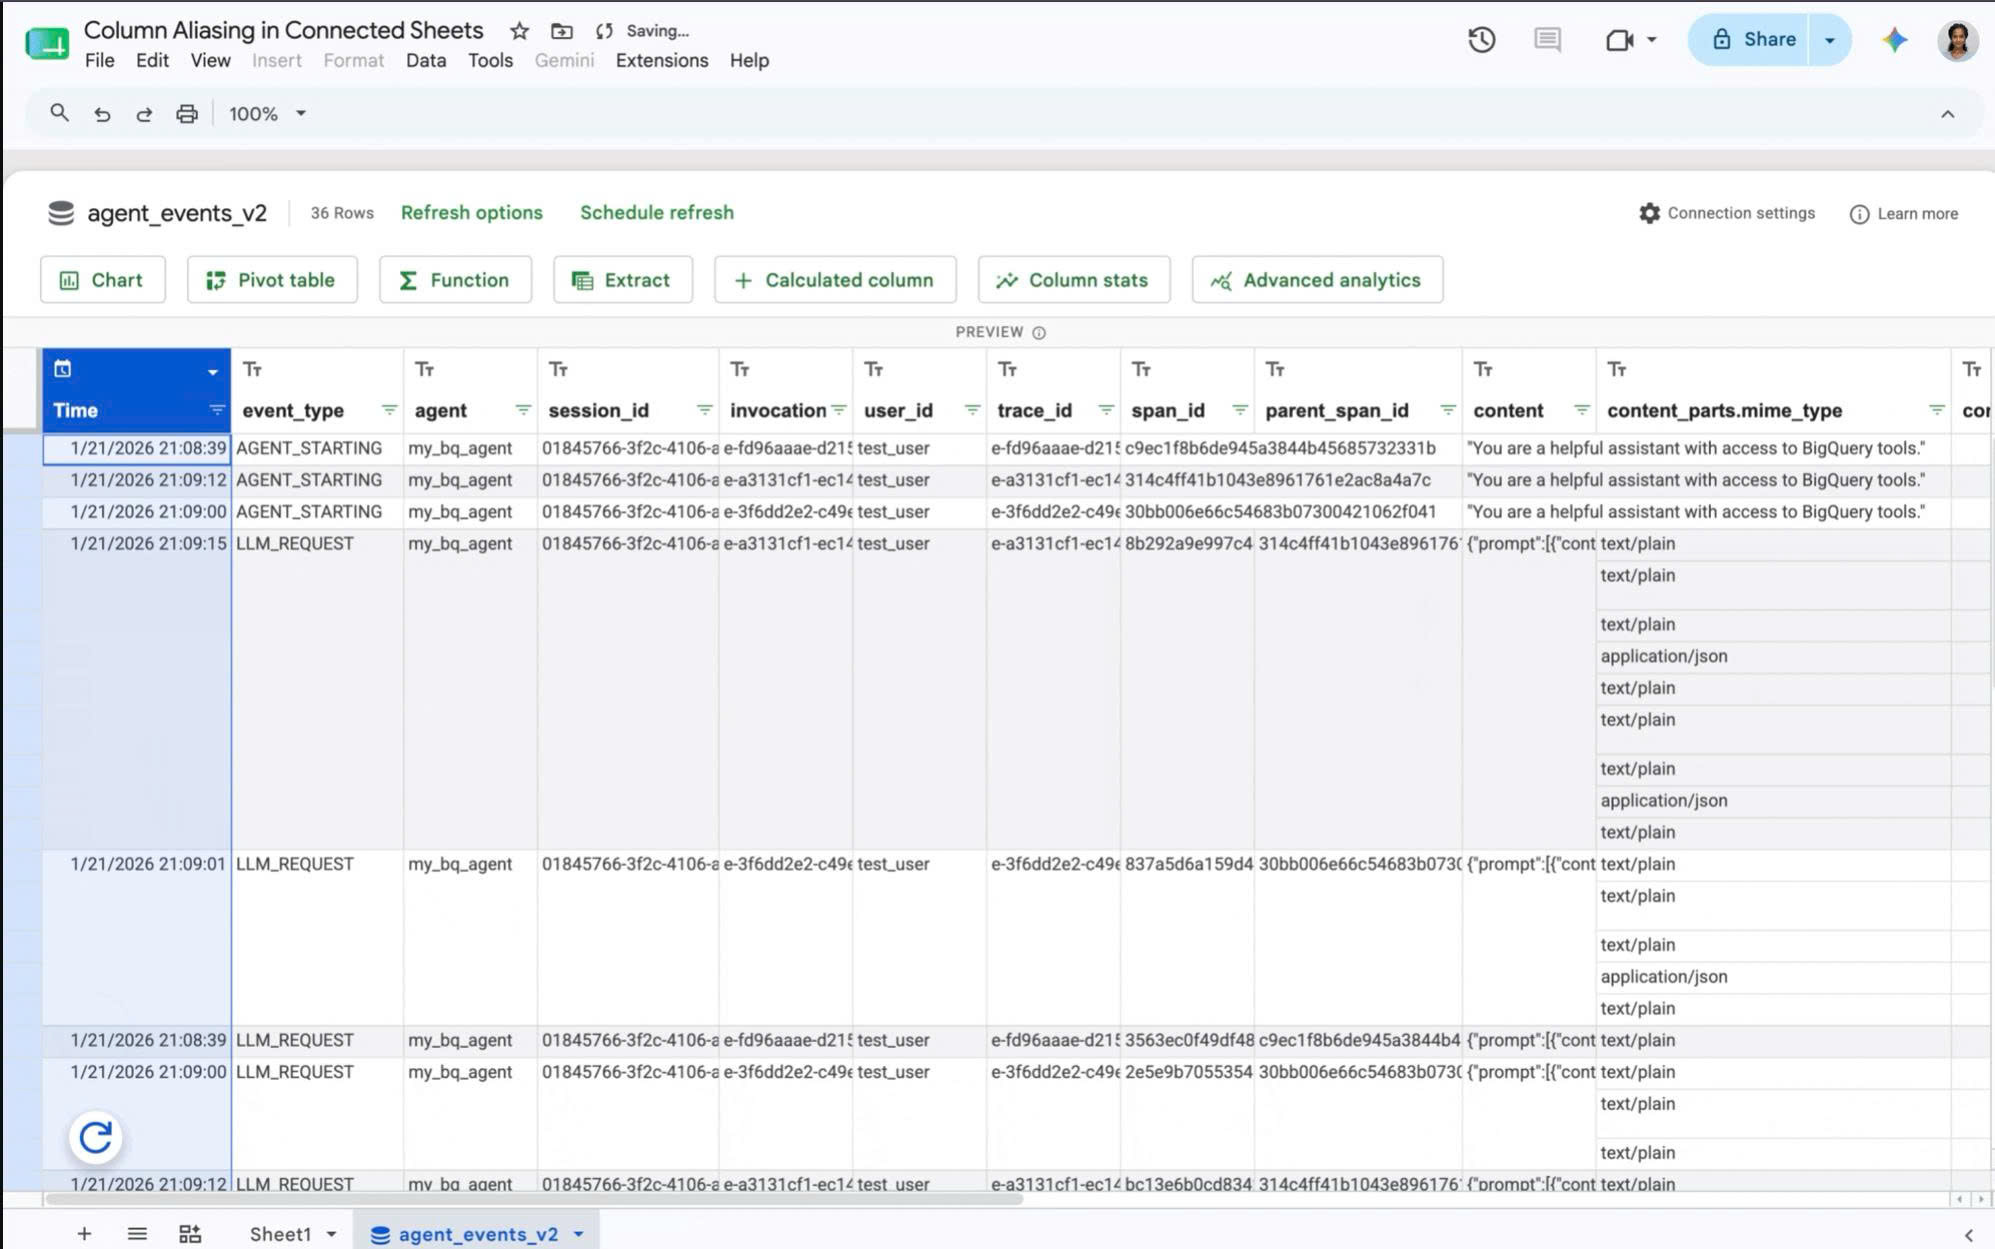Screen dimensions: 1995x1249
Task: Filter the event_type column
Action: click(389, 410)
